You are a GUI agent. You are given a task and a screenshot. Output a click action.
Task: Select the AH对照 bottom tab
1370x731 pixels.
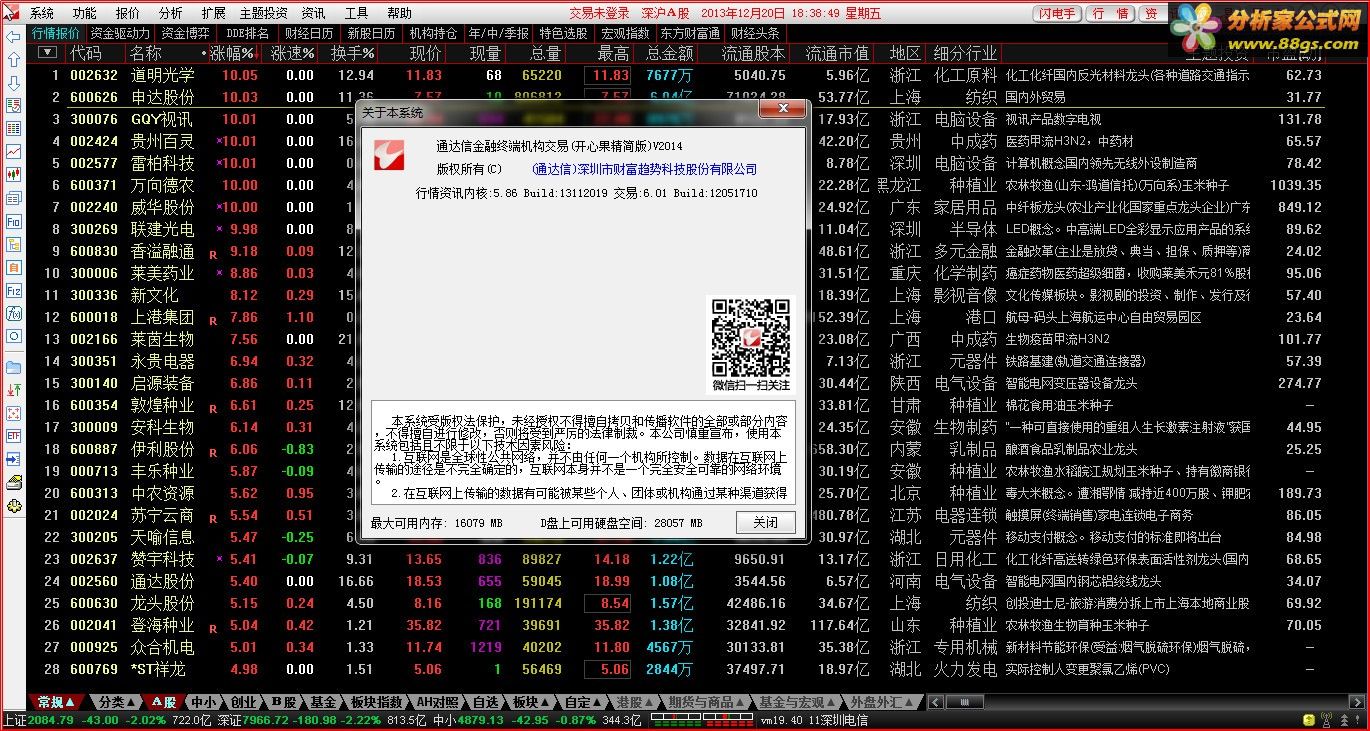coord(438,702)
